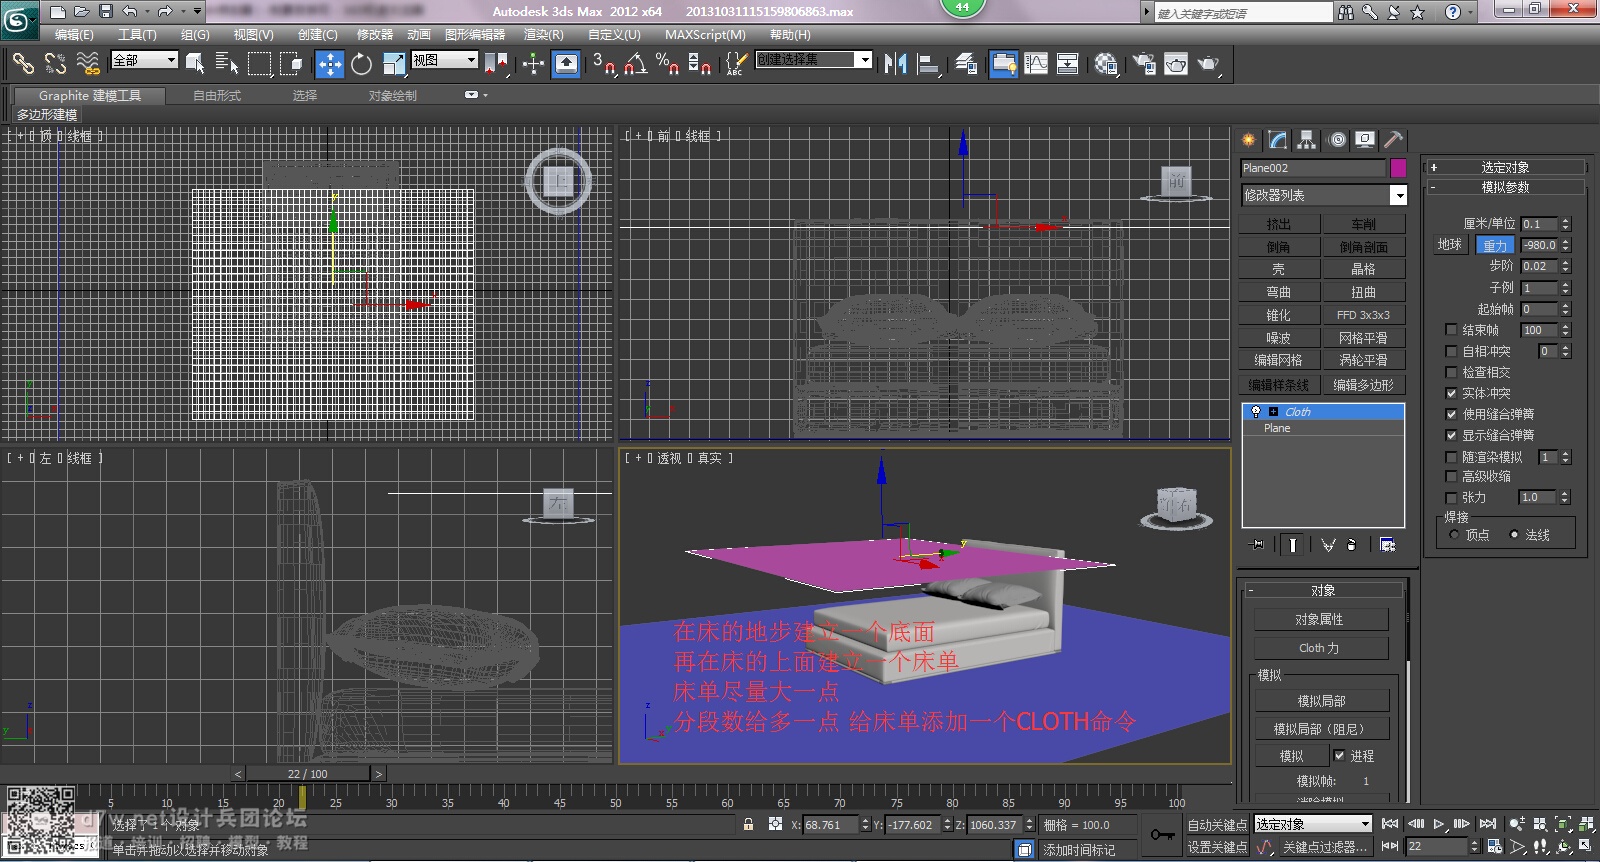
Task: Open the 全部 selection filter dropdown
Action: [144, 60]
